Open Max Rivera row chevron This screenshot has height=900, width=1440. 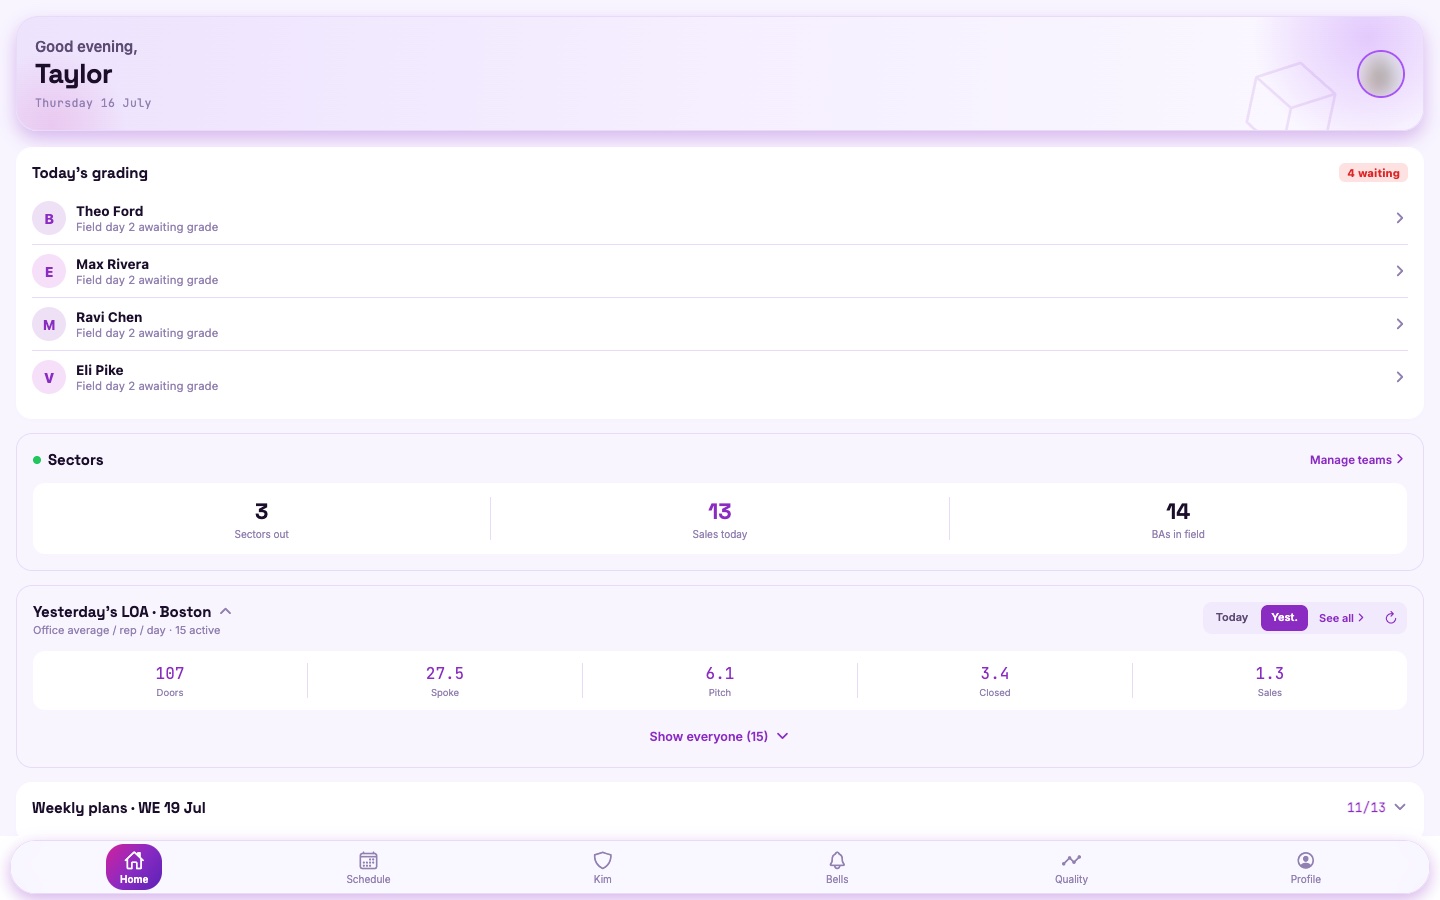tap(1400, 271)
